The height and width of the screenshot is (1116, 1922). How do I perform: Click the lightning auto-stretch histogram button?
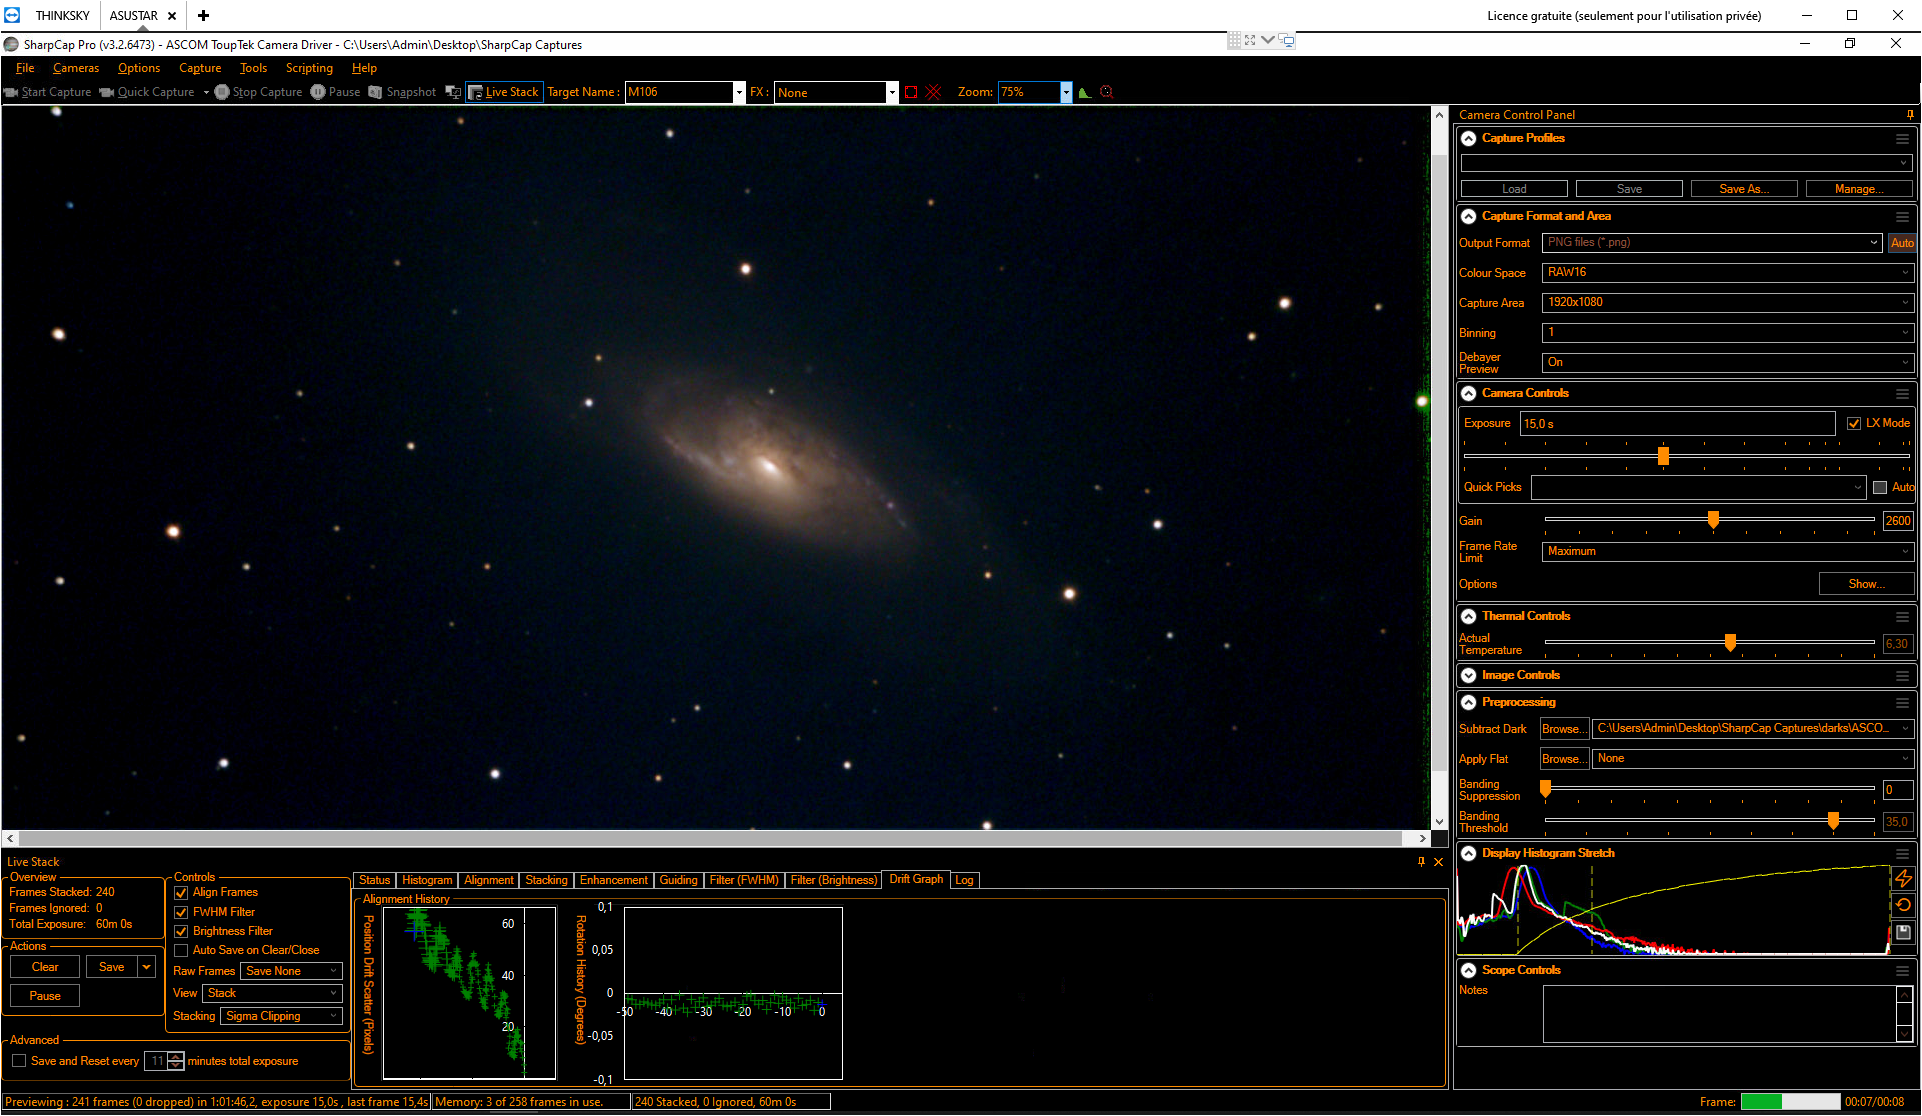[1903, 879]
